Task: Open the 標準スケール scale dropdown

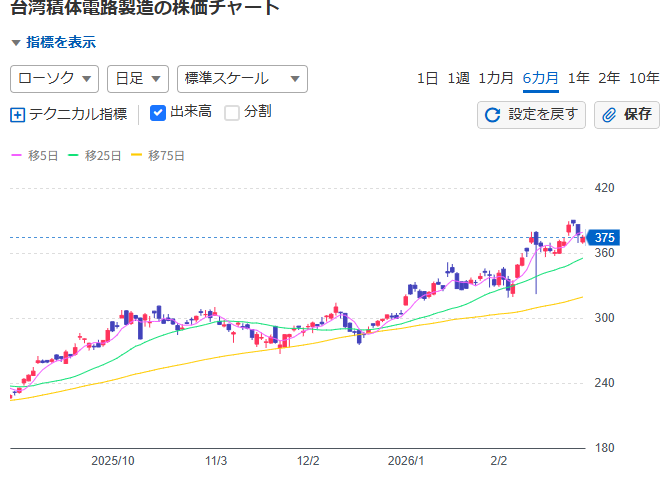Action: [x=241, y=78]
